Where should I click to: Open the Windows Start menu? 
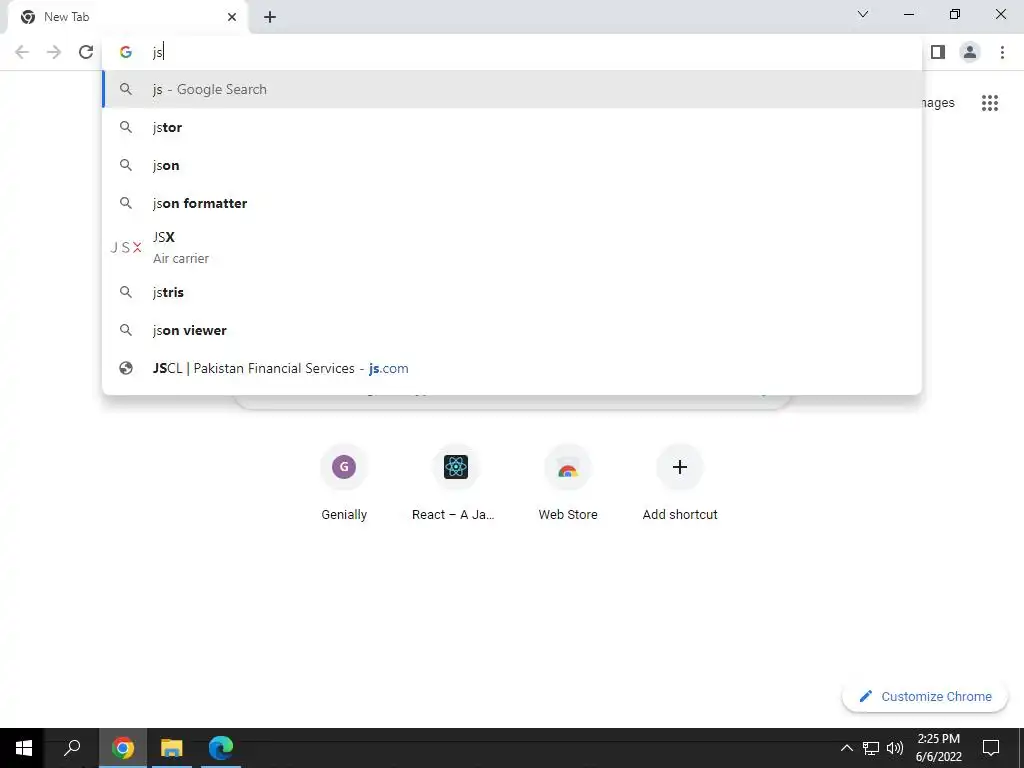coord(24,748)
